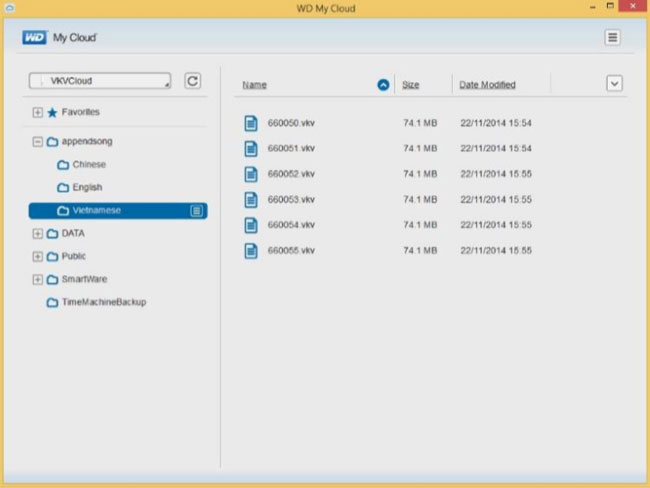Click the file icon for 660053.vkv
Image resolution: width=650 pixels, height=488 pixels.
click(x=252, y=199)
